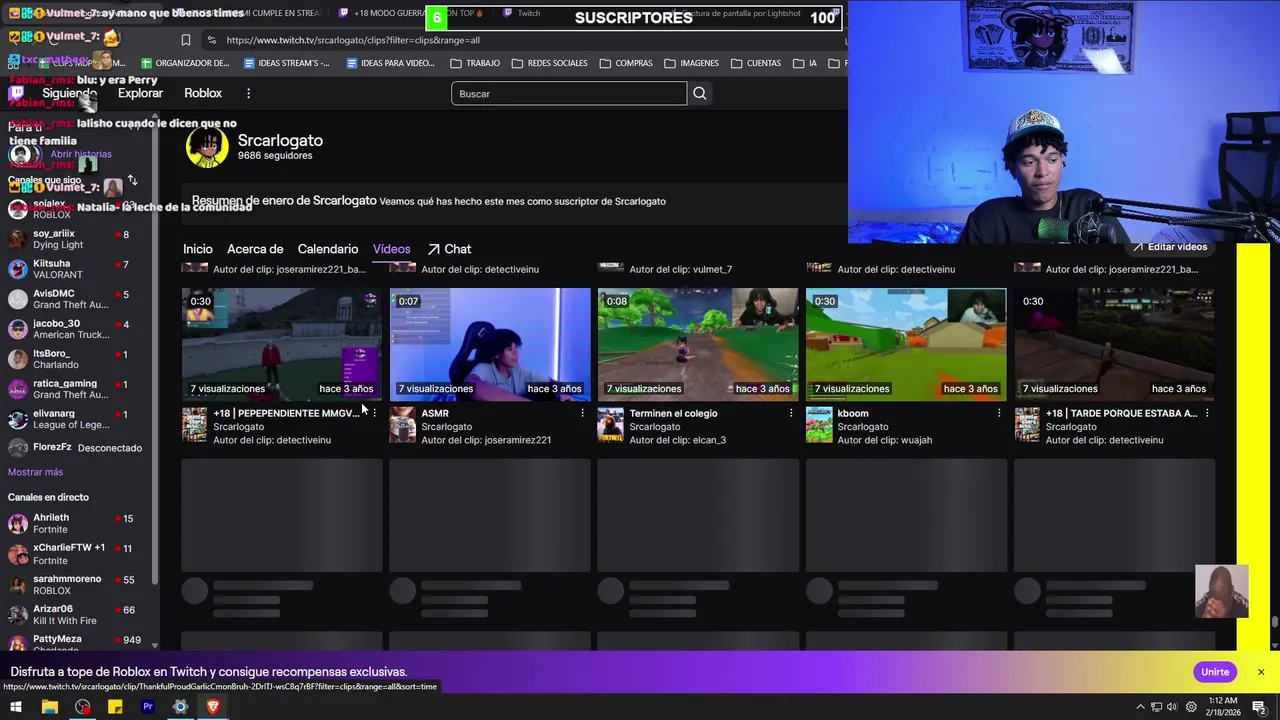Open options menu for the kboom clip
The height and width of the screenshot is (720, 1280).
(998, 413)
